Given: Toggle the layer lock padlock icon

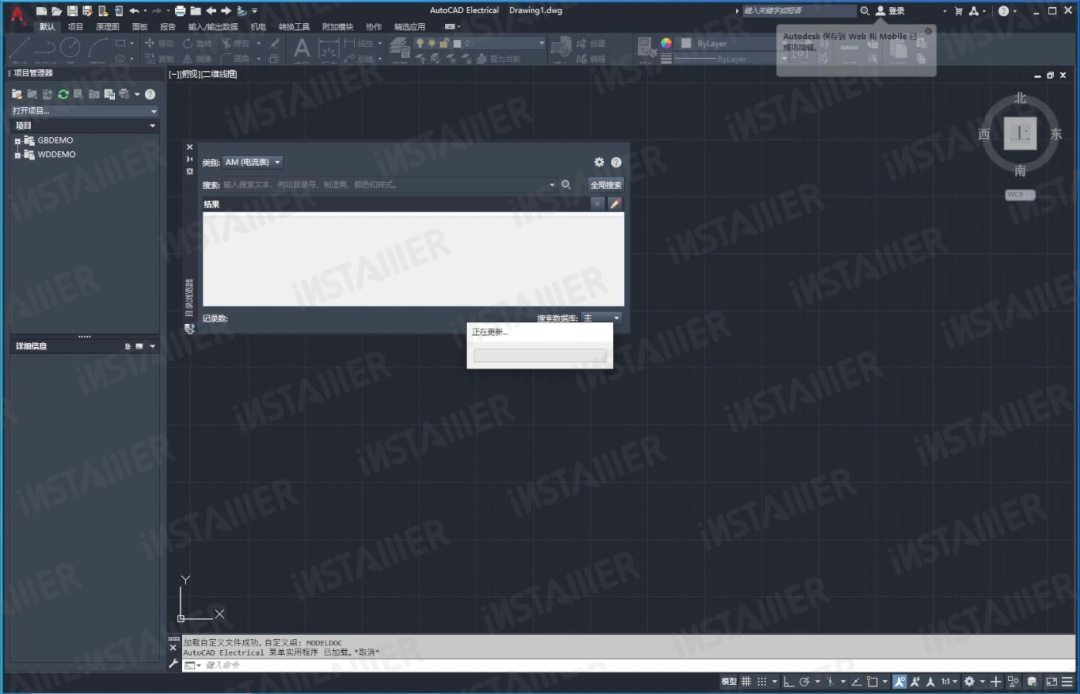Looking at the screenshot, I should (x=444, y=43).
